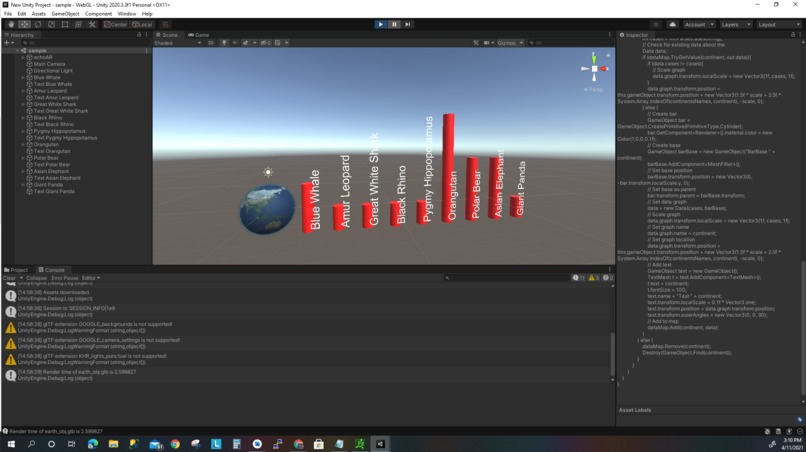Toggle Local handle rotation button
Image resolution: width=806 pixels, height=452 pixels.
coord(142,24)
